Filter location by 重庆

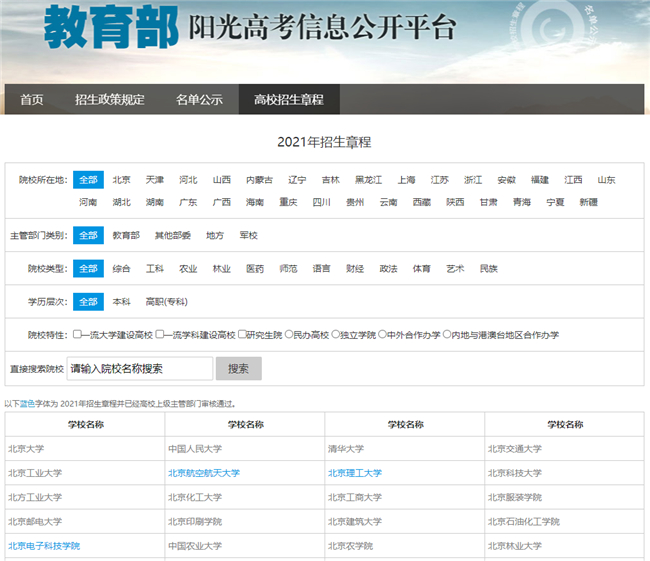coord(288,202)
